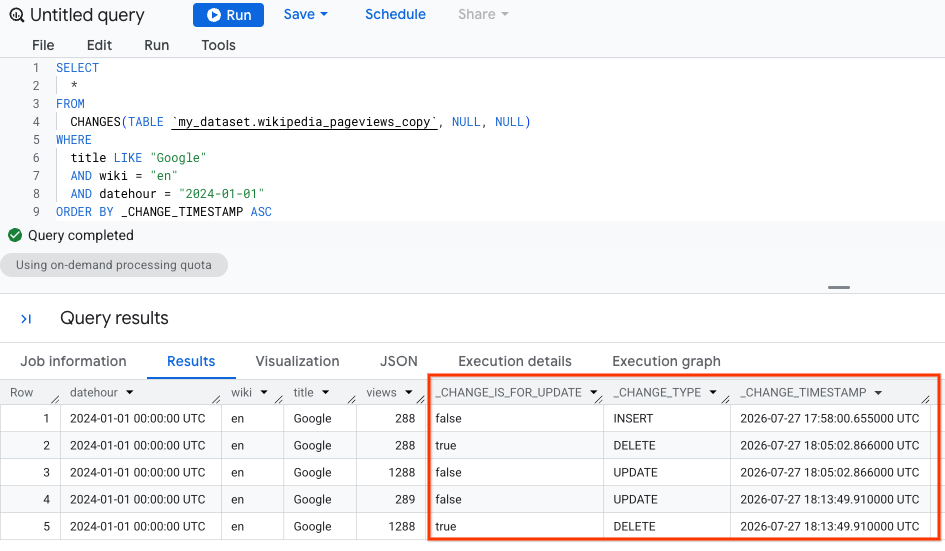Screen dimensions: 945x551
Task: Click the panel divider drag handle bar
Action: pos(839,288)
